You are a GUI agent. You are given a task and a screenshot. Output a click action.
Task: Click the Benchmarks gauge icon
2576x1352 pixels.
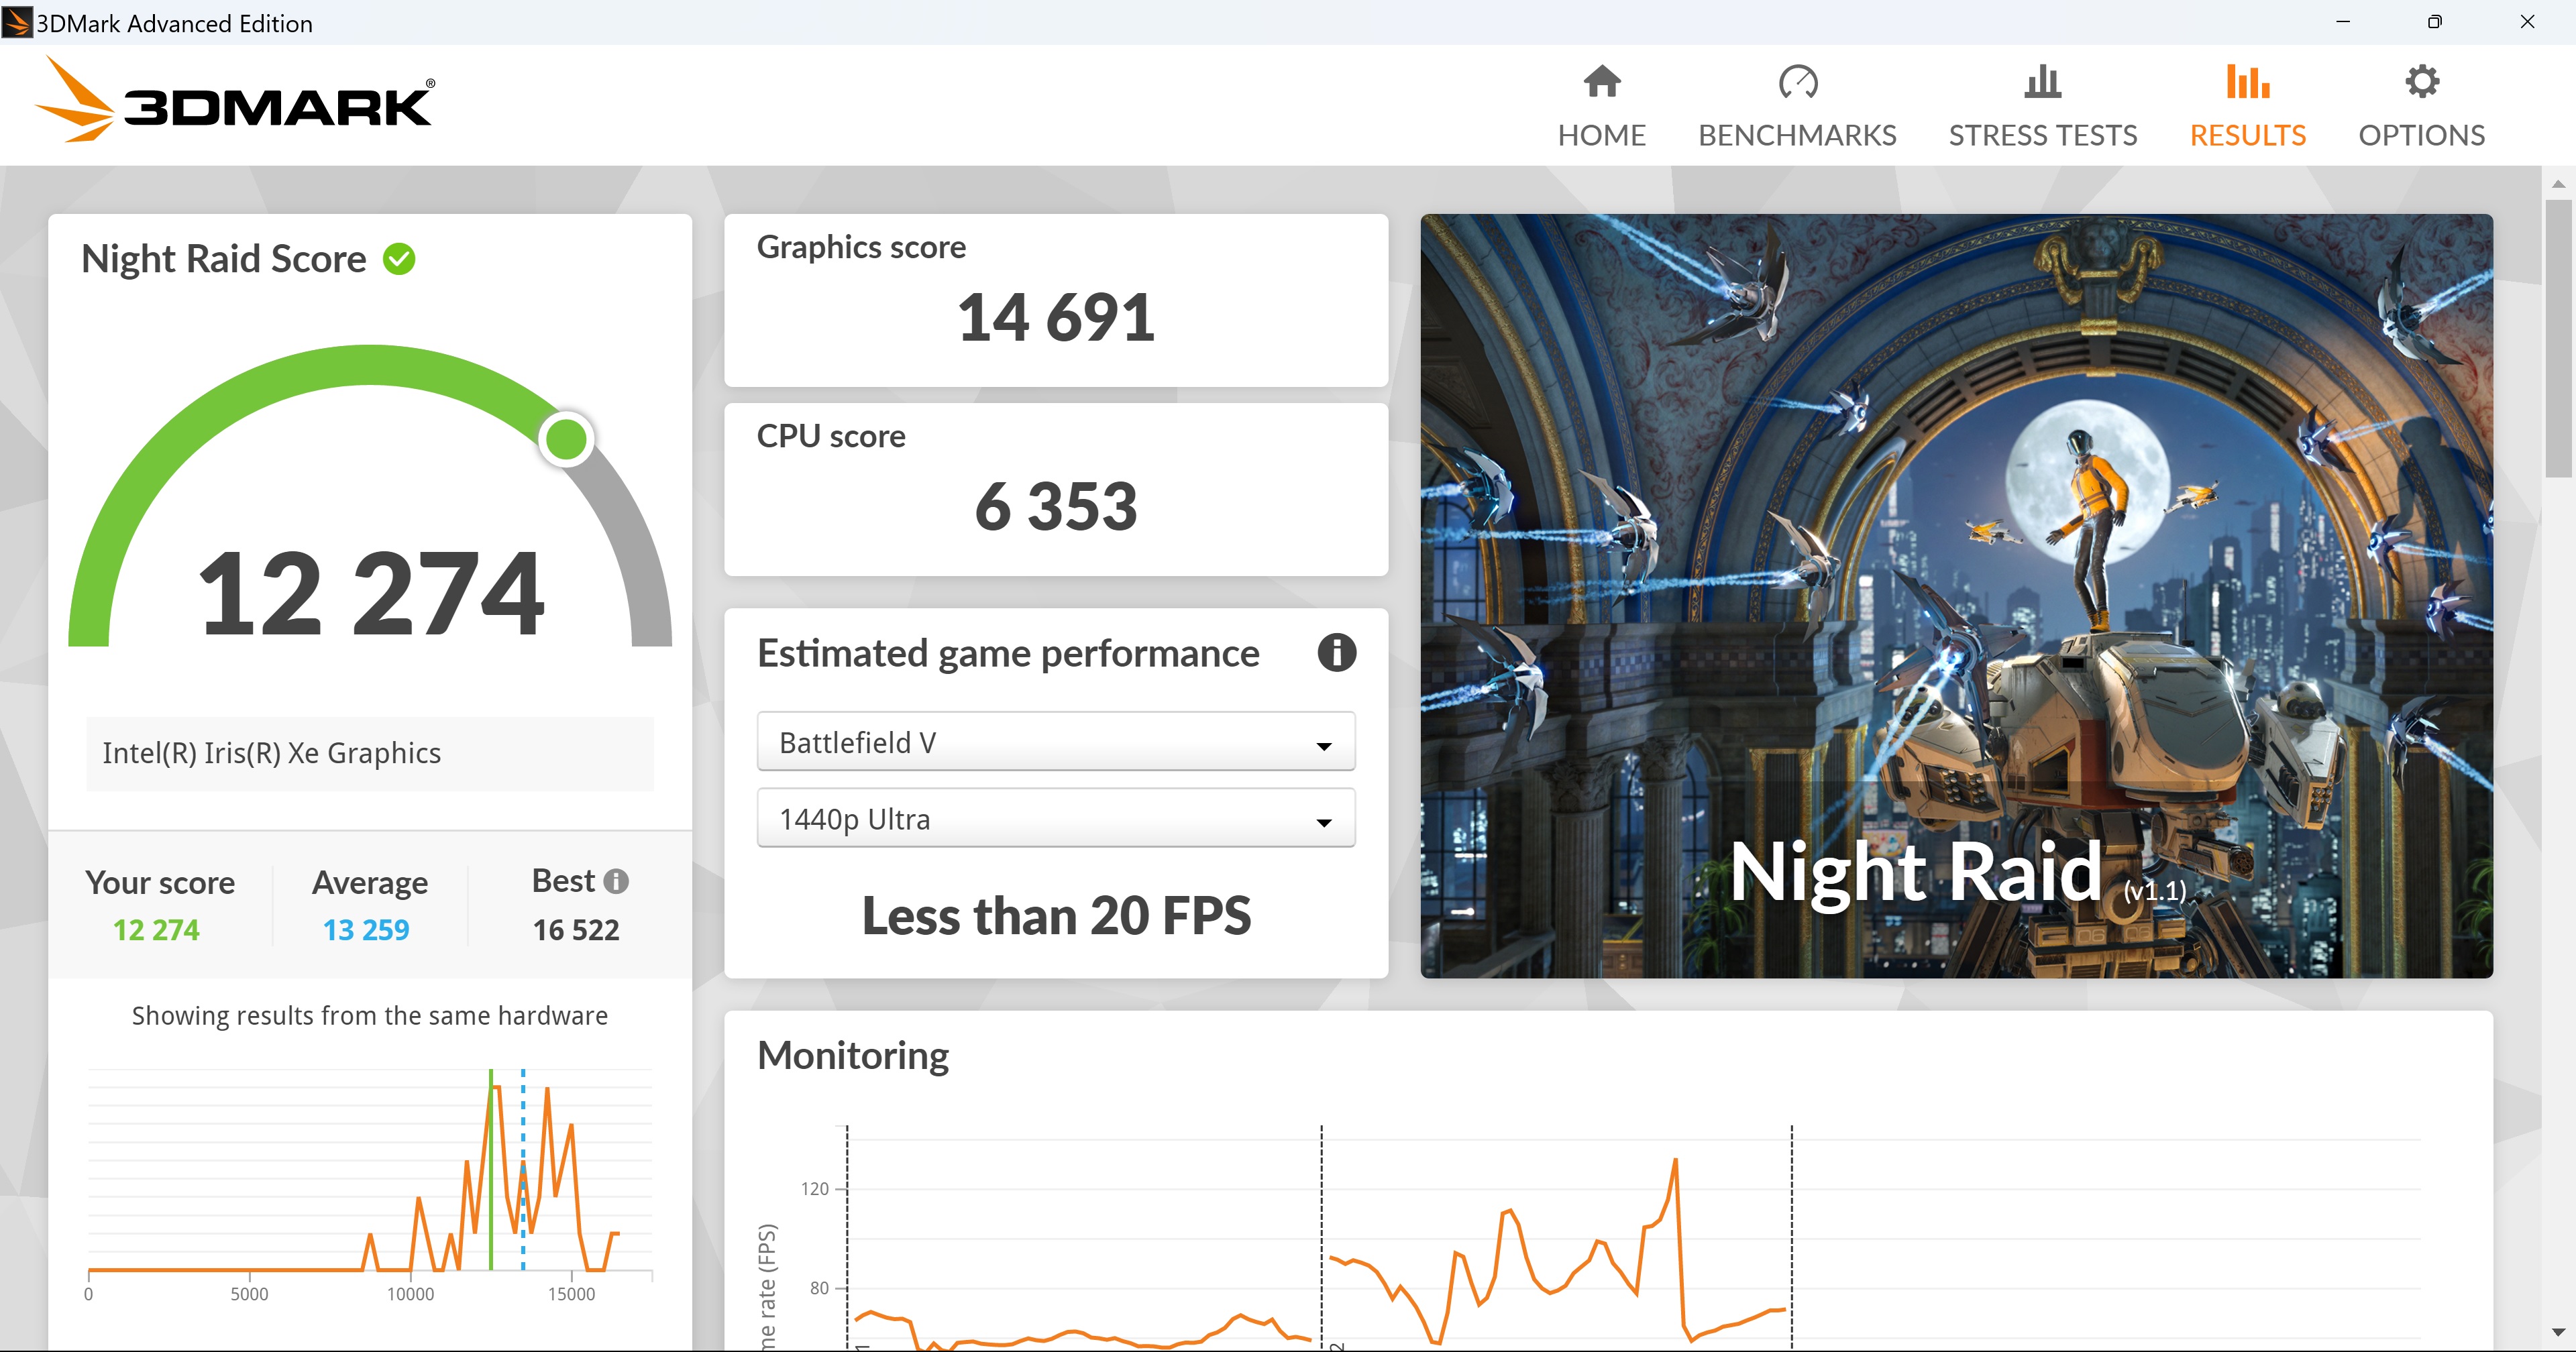point(1797,82)
